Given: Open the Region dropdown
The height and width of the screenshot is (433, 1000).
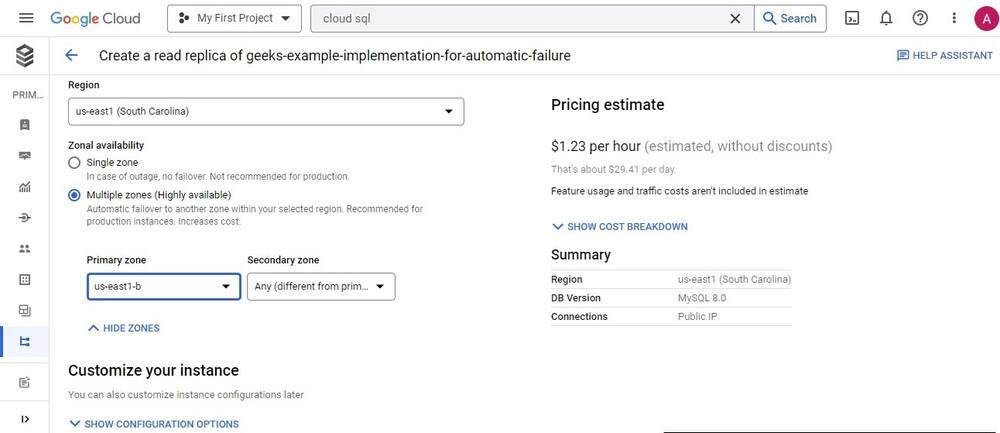Looking at the screenshot, I should click(x=266, y=111).
